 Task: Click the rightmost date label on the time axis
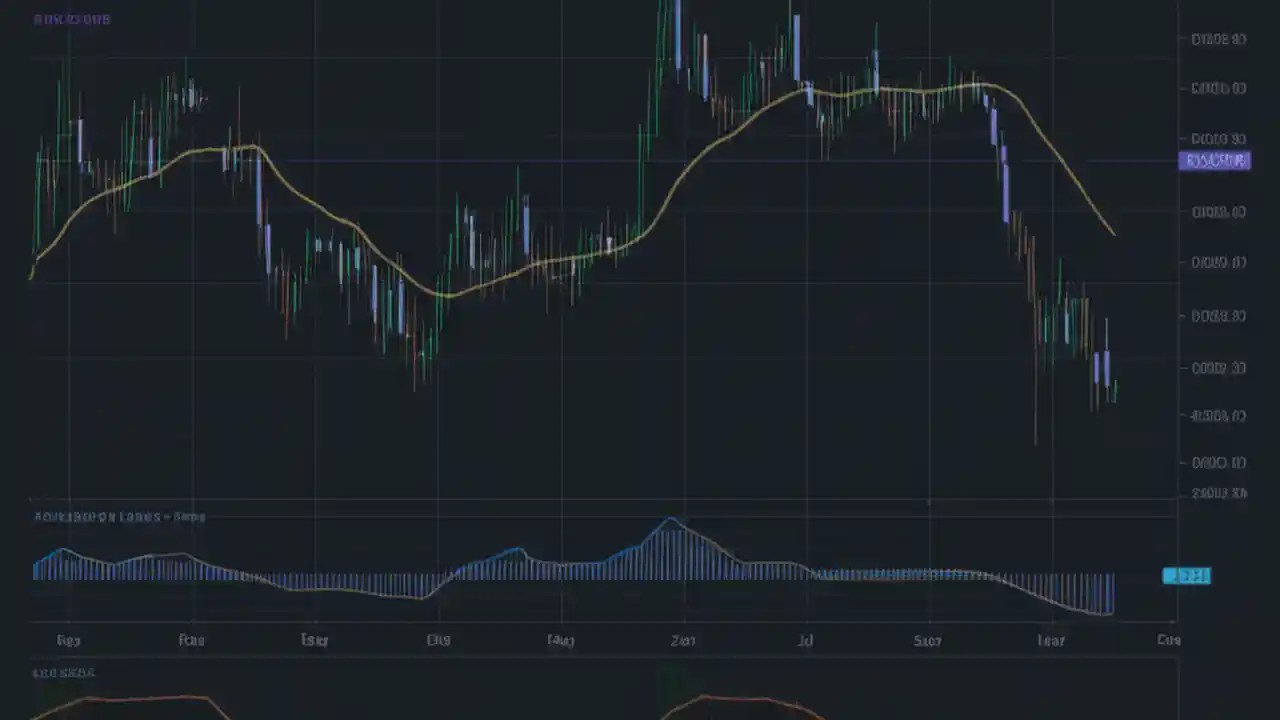[1169, 640]
